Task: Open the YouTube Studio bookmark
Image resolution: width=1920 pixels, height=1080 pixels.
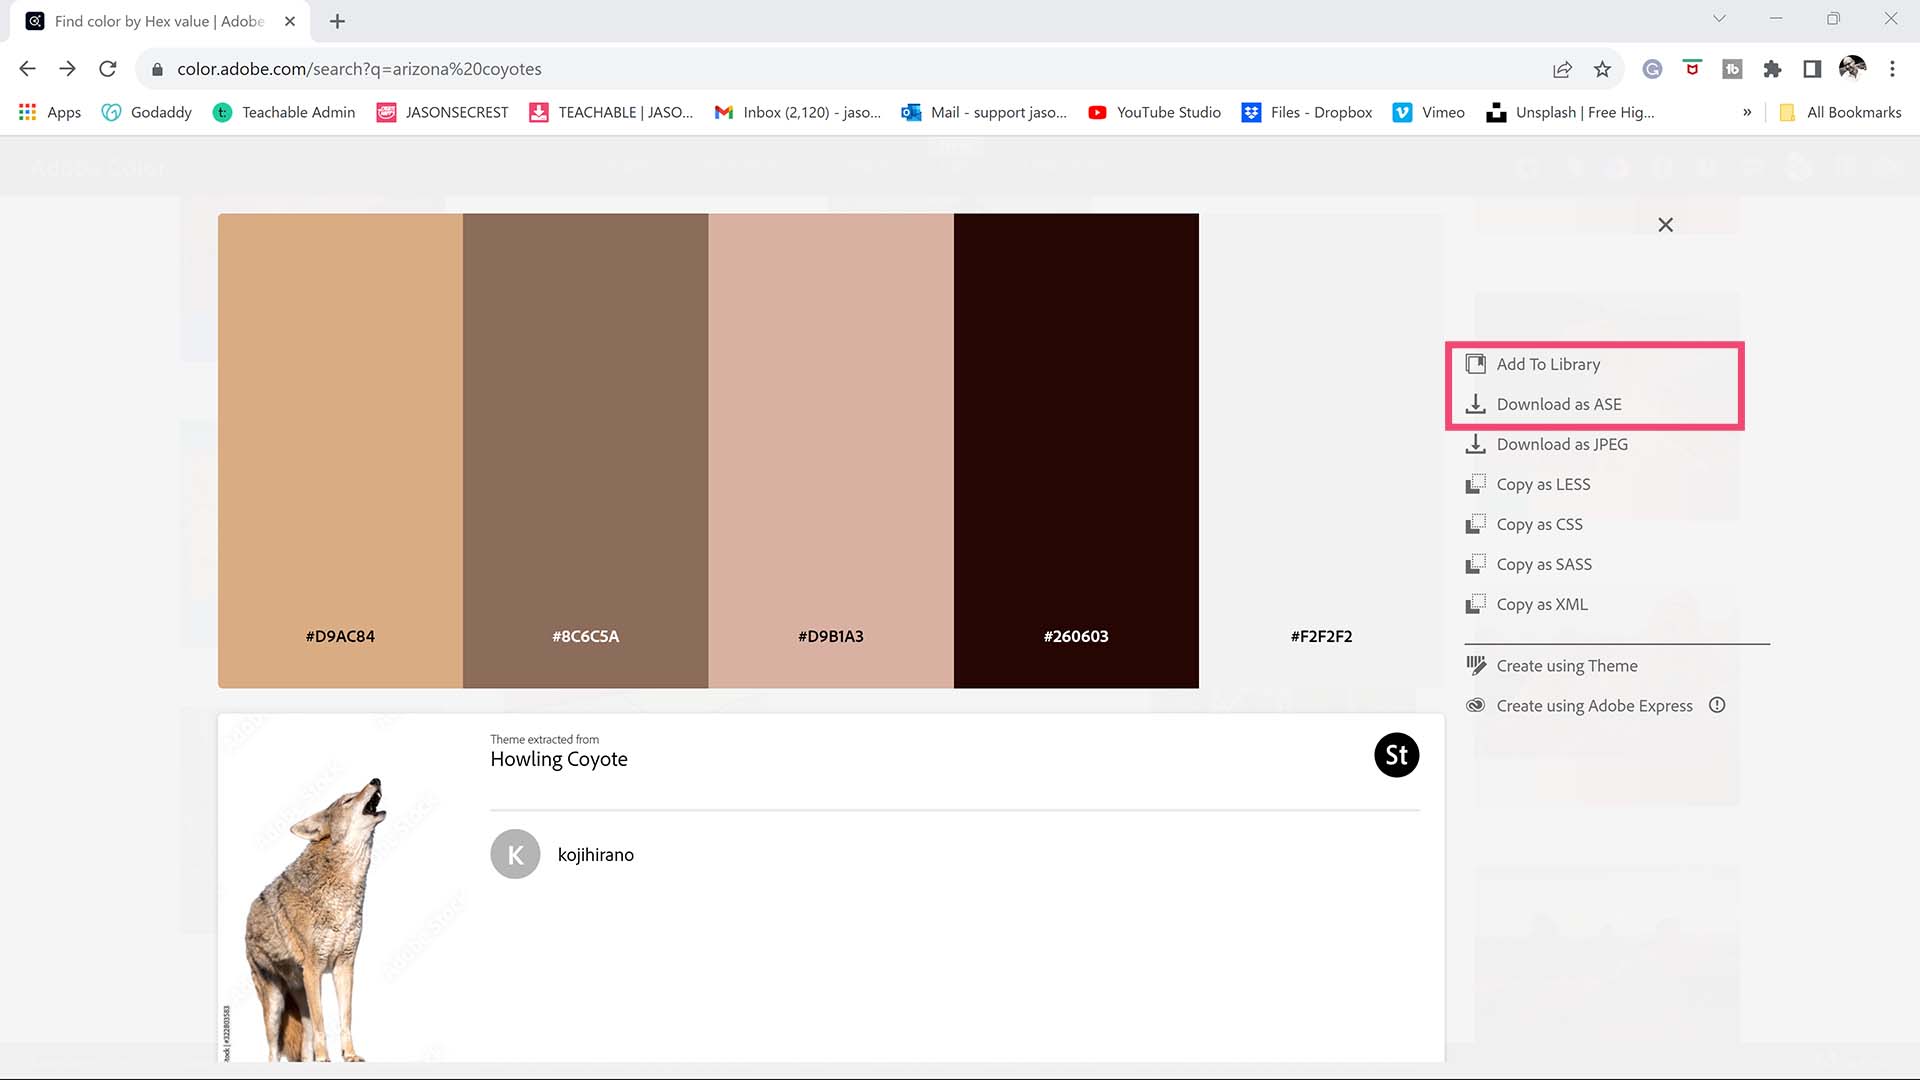Action: click(x=1155, y=112)
